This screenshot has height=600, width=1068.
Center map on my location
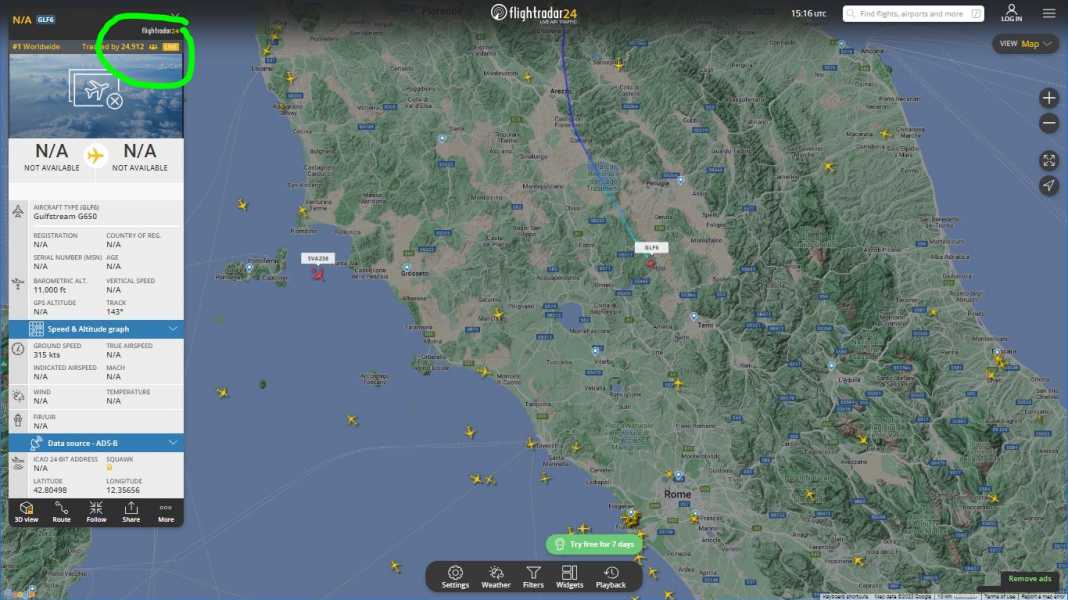point(1049,185)
